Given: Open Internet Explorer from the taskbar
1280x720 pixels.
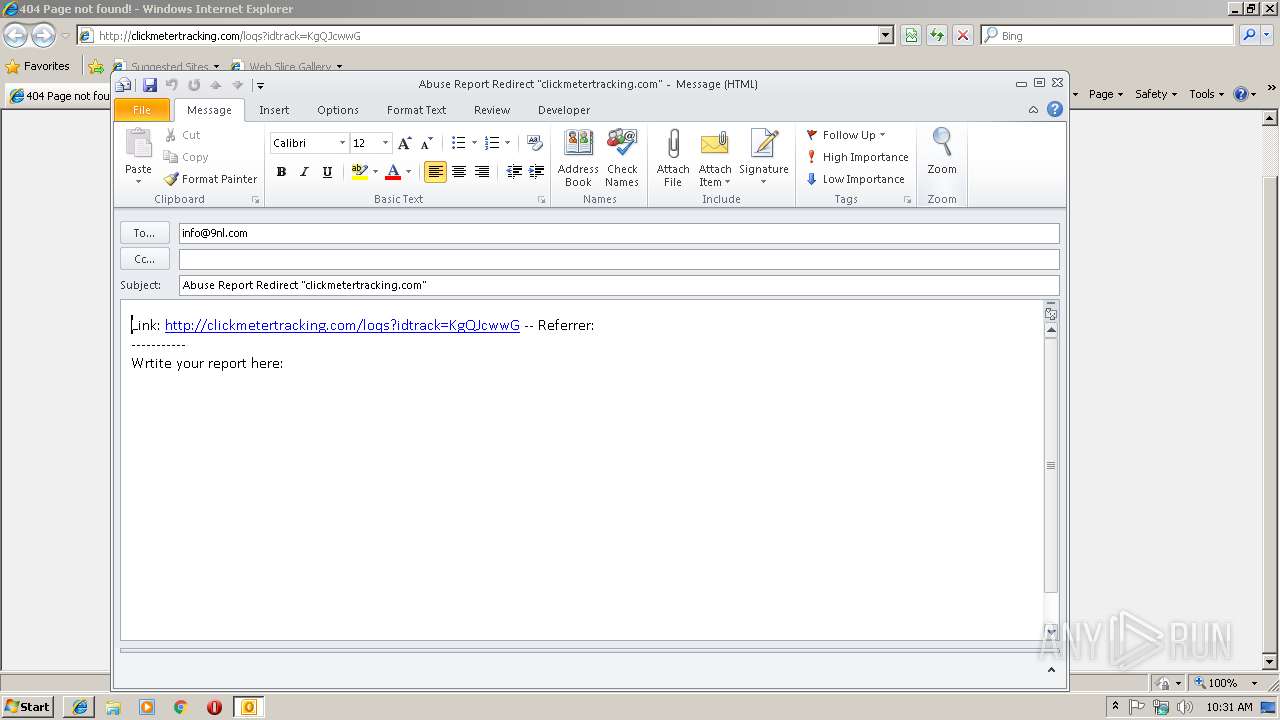Looking at the screenshot, I should pos(80,707).
